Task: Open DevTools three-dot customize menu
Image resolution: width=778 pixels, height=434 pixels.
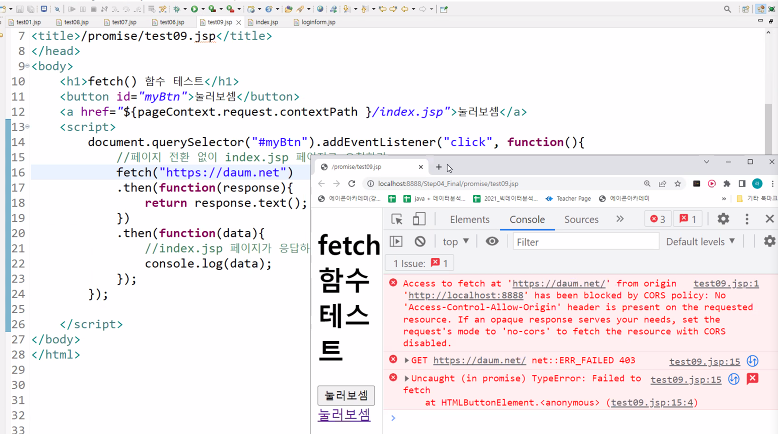Action: (x=747, y=219)
